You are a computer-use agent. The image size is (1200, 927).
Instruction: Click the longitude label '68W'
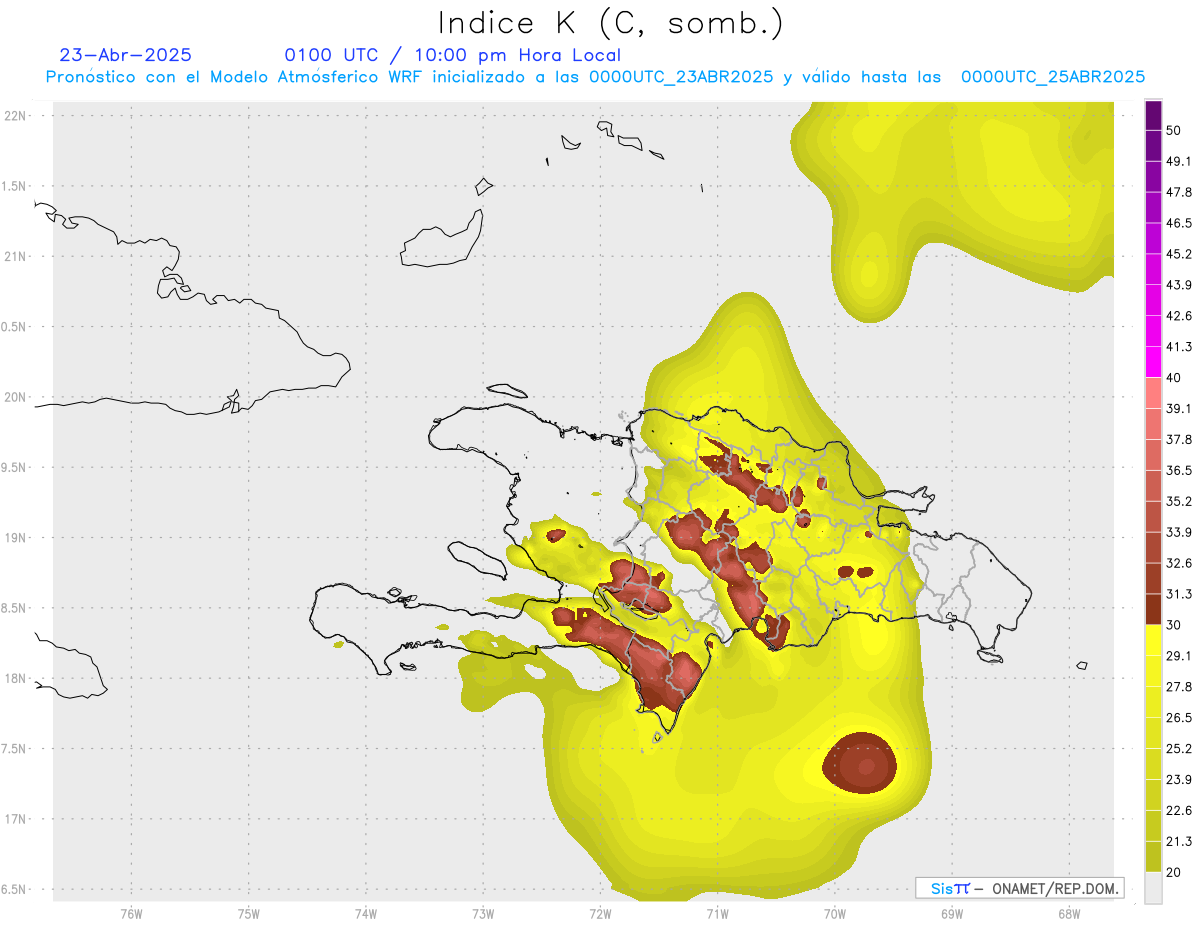(x=1068, y=914)
